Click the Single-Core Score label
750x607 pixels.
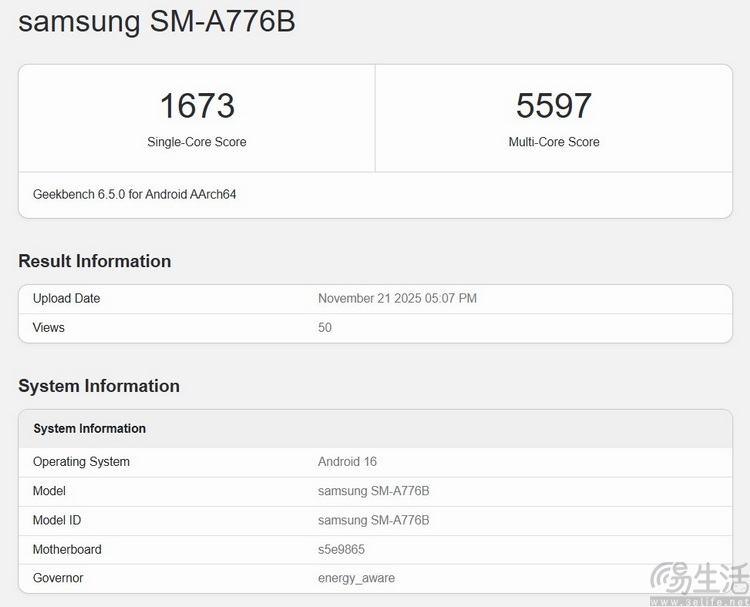tap(197, 142)
